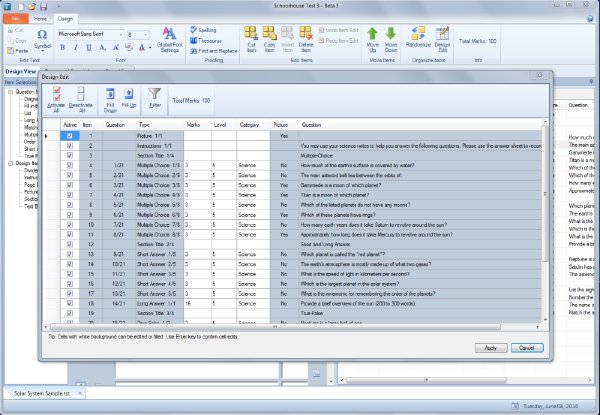The height and width of the screenshot is (415, 600).
Task: Open the font size dropdown
Action: coord(146,35)
